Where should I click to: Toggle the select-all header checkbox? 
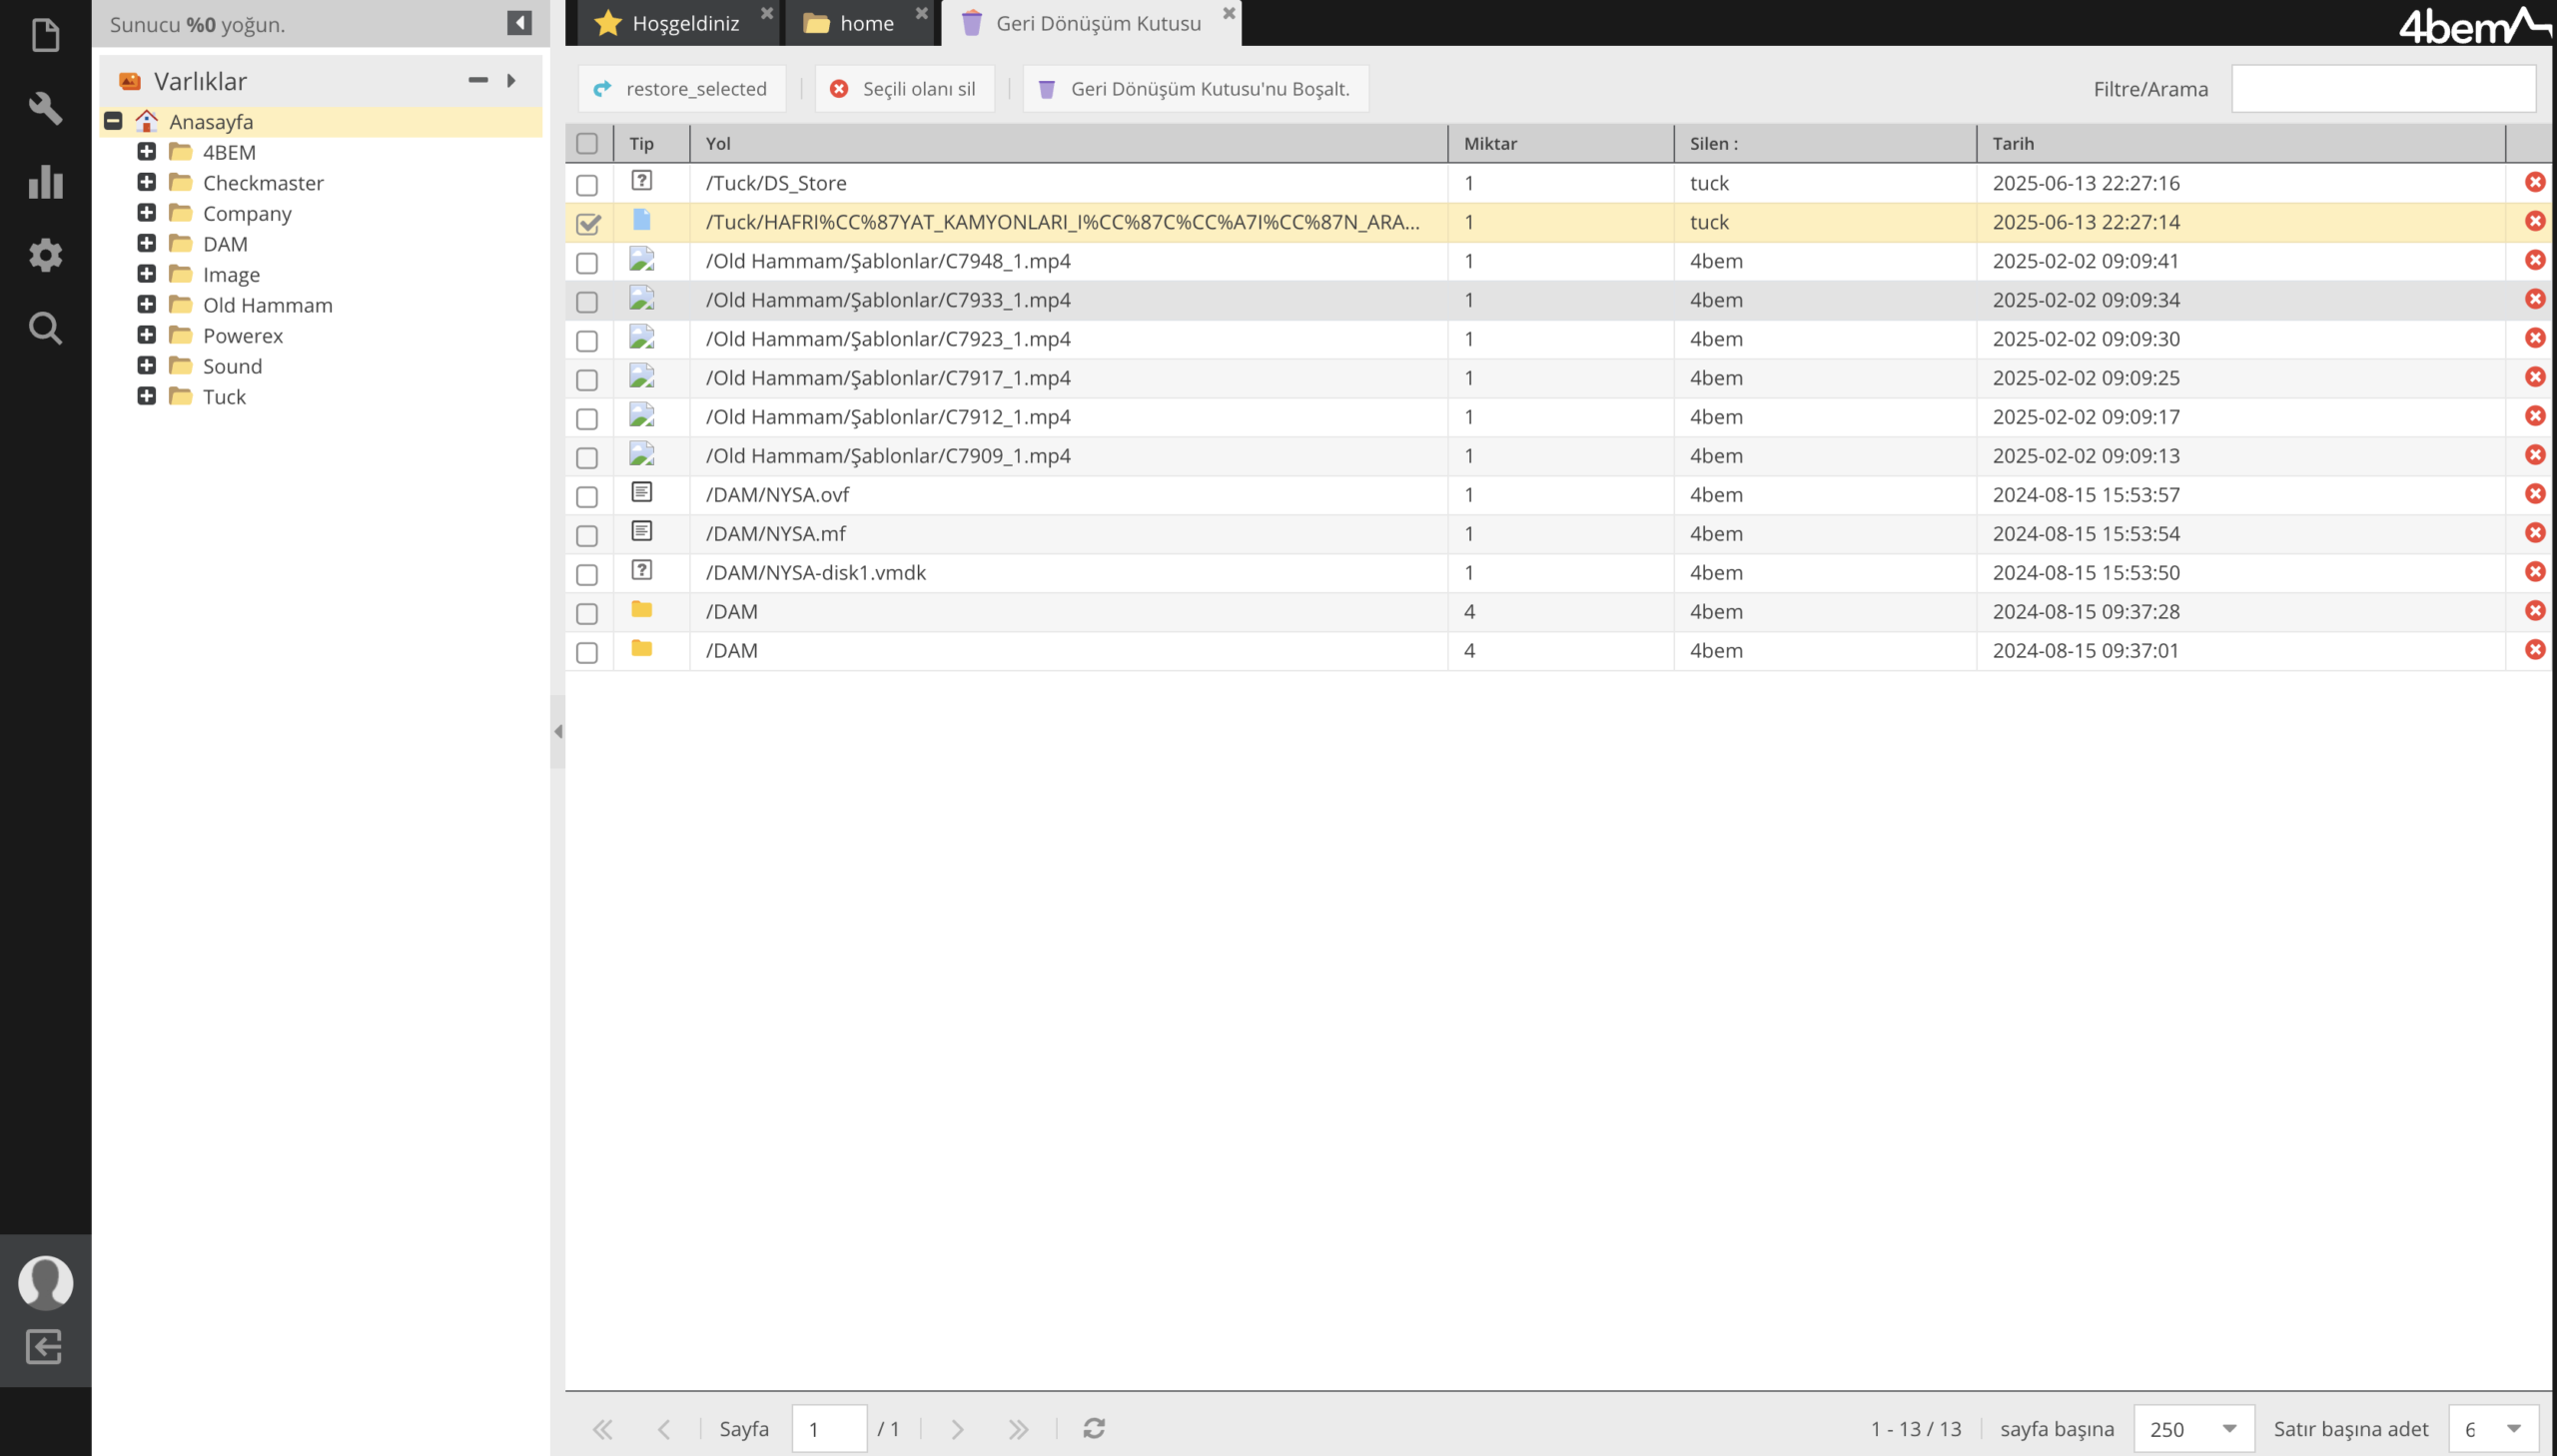coord(587,144)
